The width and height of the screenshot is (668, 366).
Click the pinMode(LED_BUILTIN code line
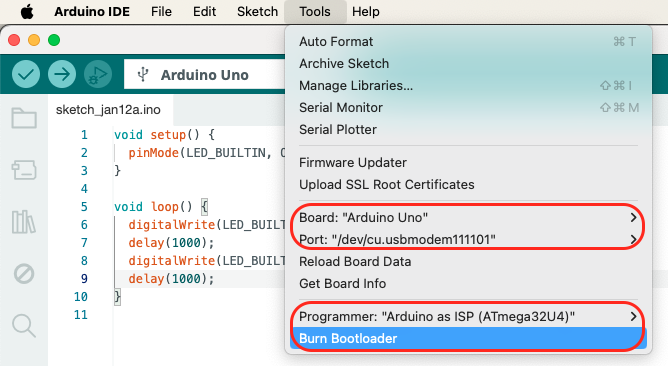207,153
